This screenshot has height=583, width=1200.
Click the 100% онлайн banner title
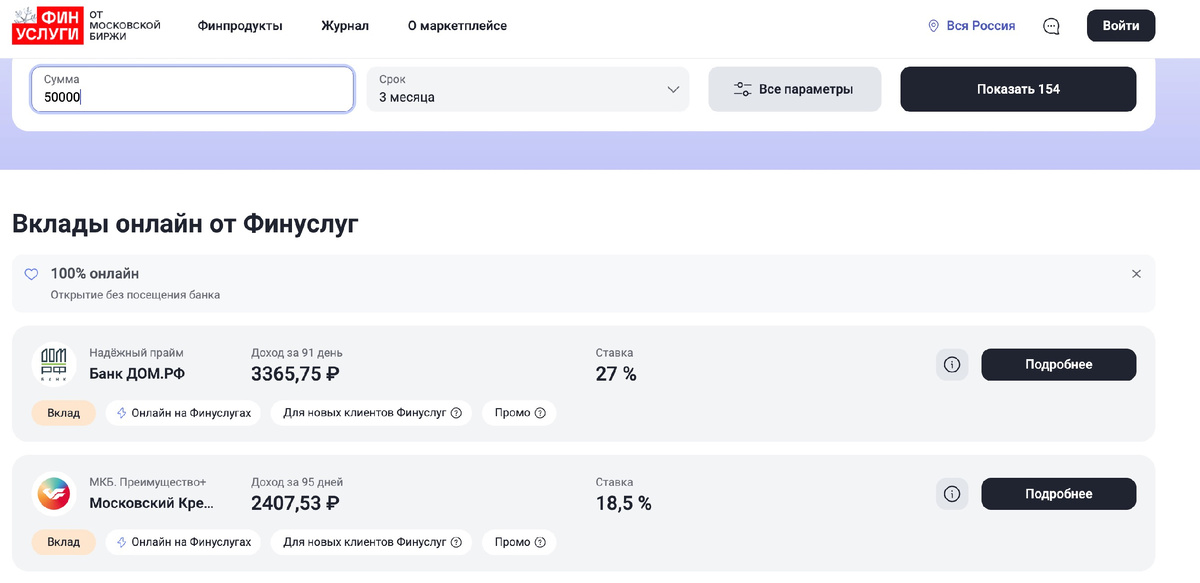(95, 274)
